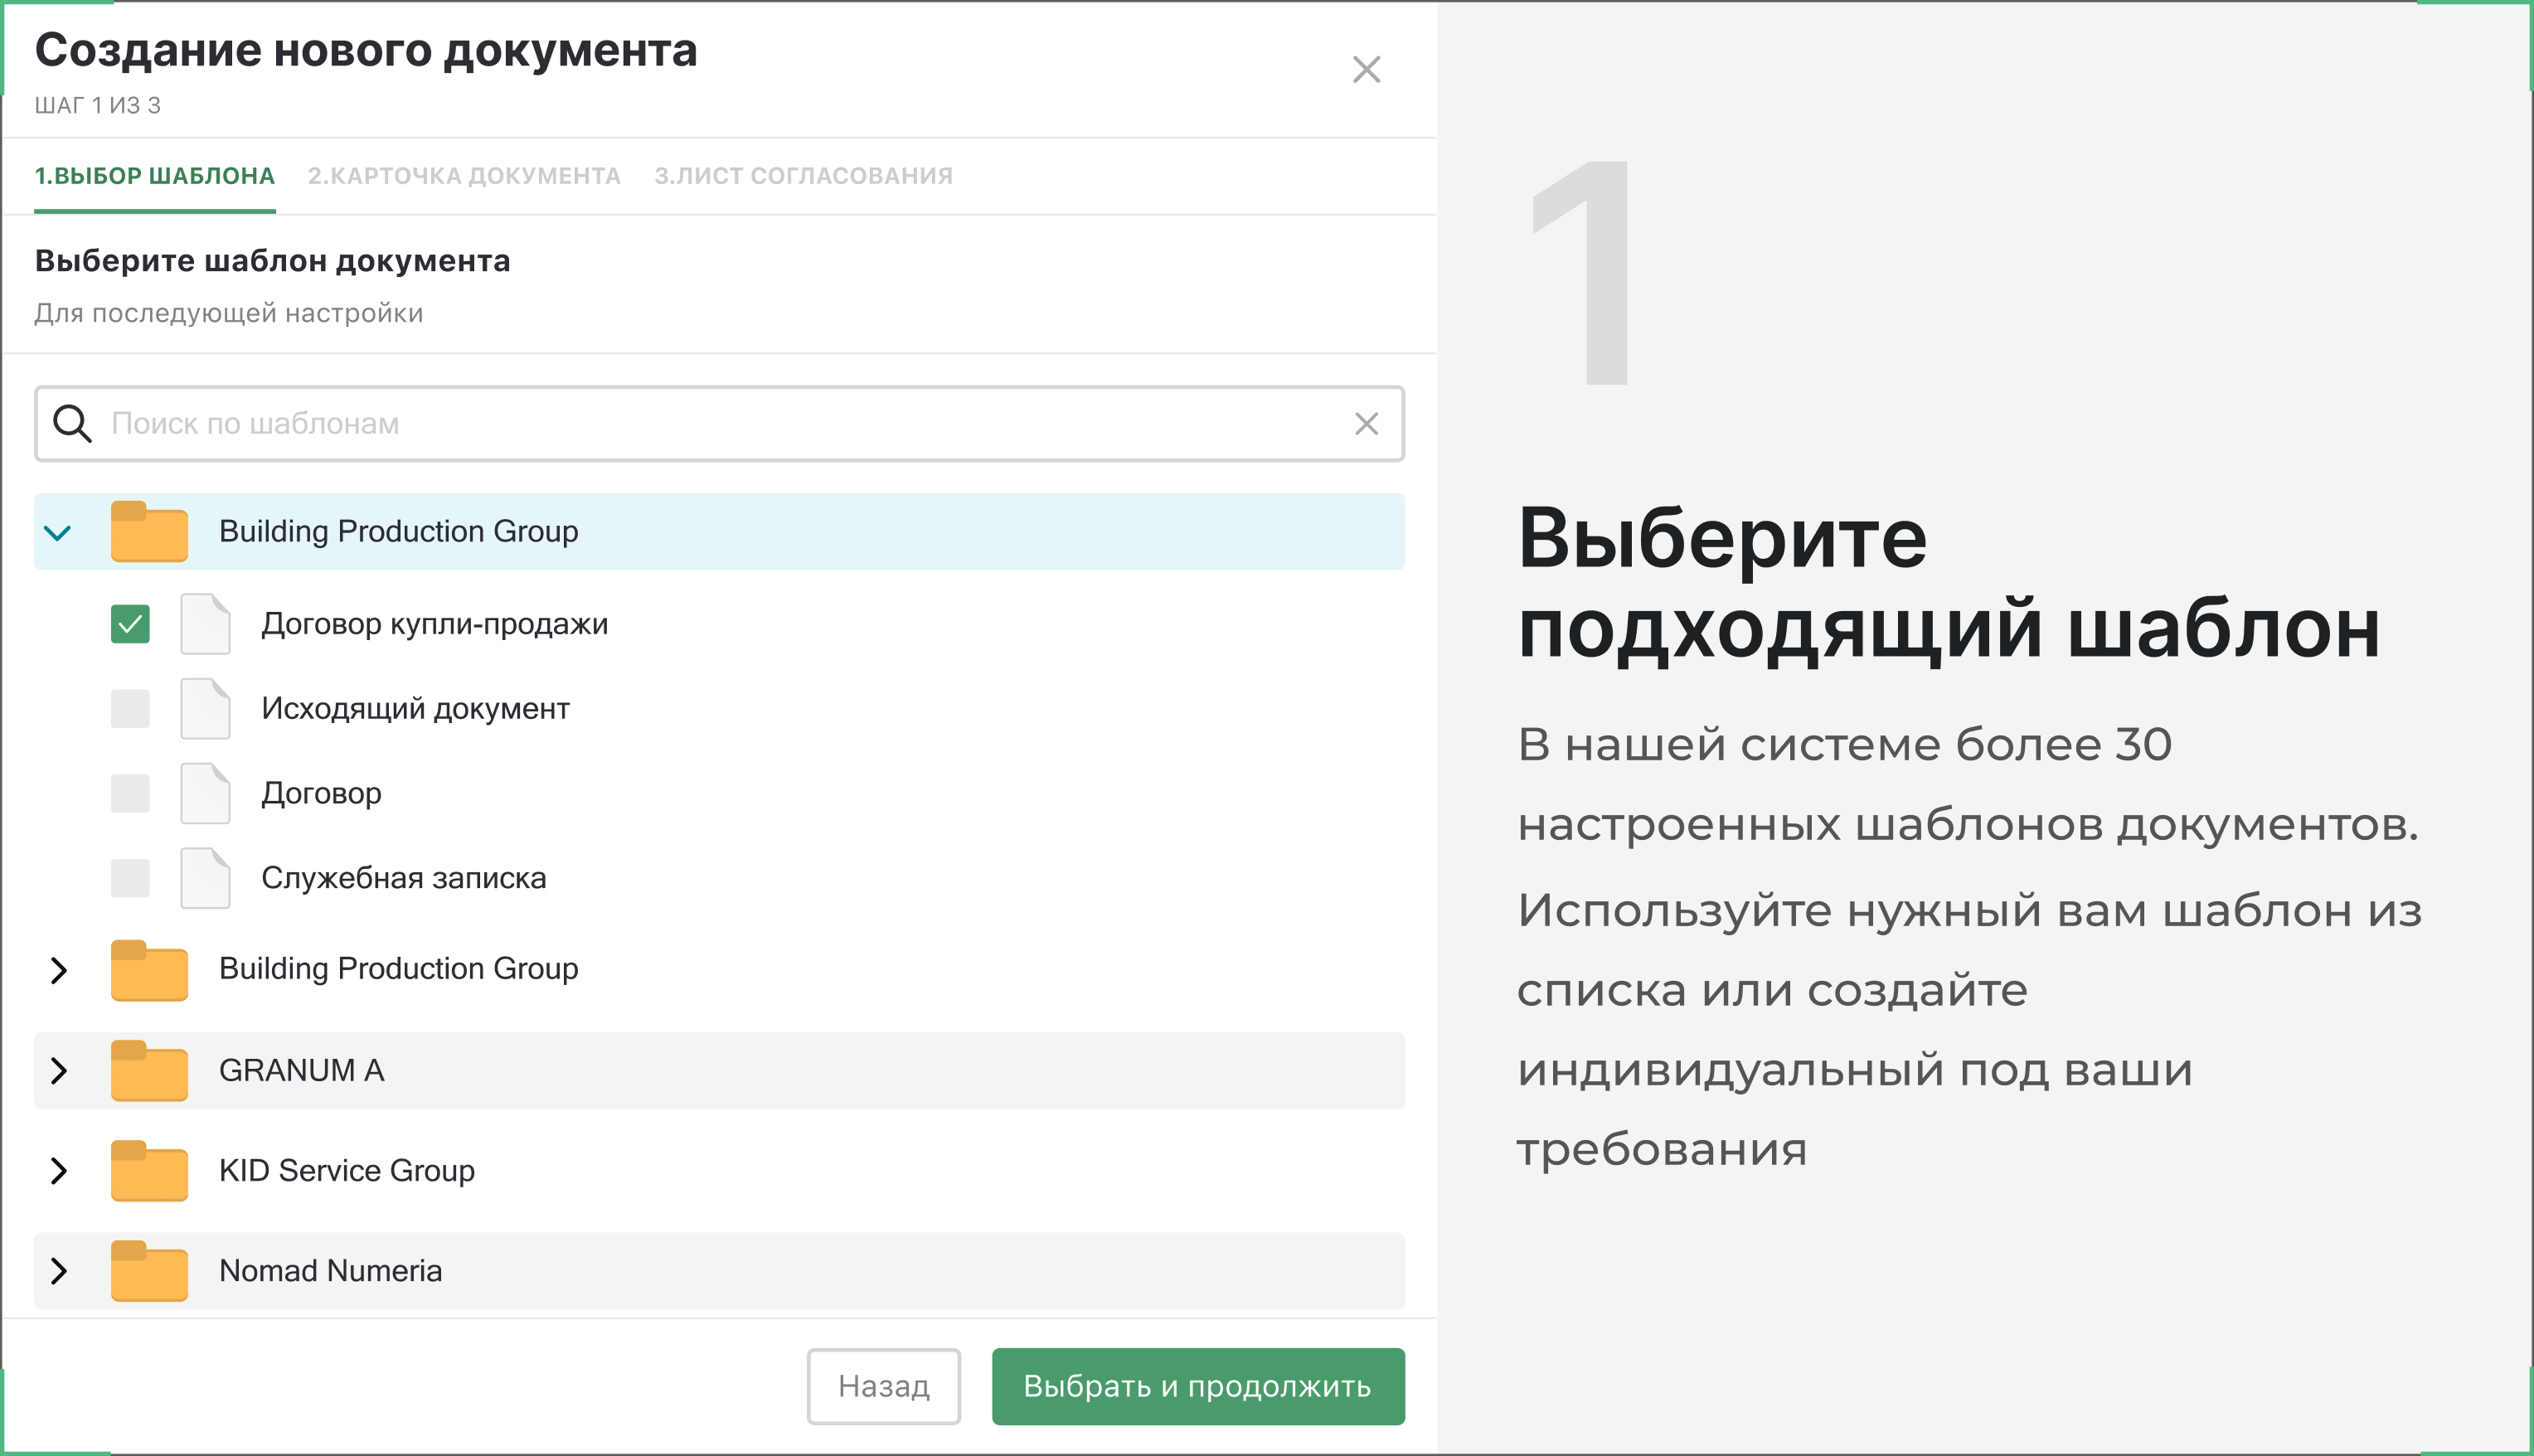Open the Лист согласования tab

(803, 176)
